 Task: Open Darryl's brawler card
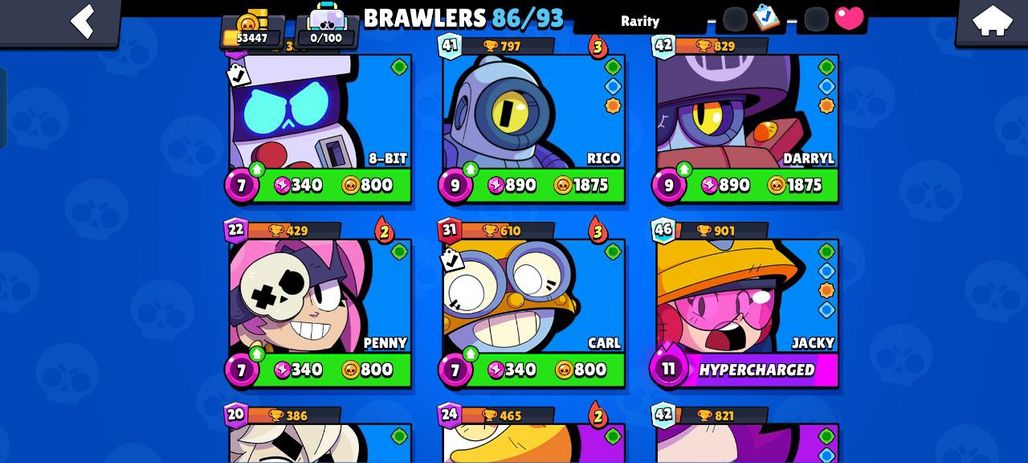[747, 129]
